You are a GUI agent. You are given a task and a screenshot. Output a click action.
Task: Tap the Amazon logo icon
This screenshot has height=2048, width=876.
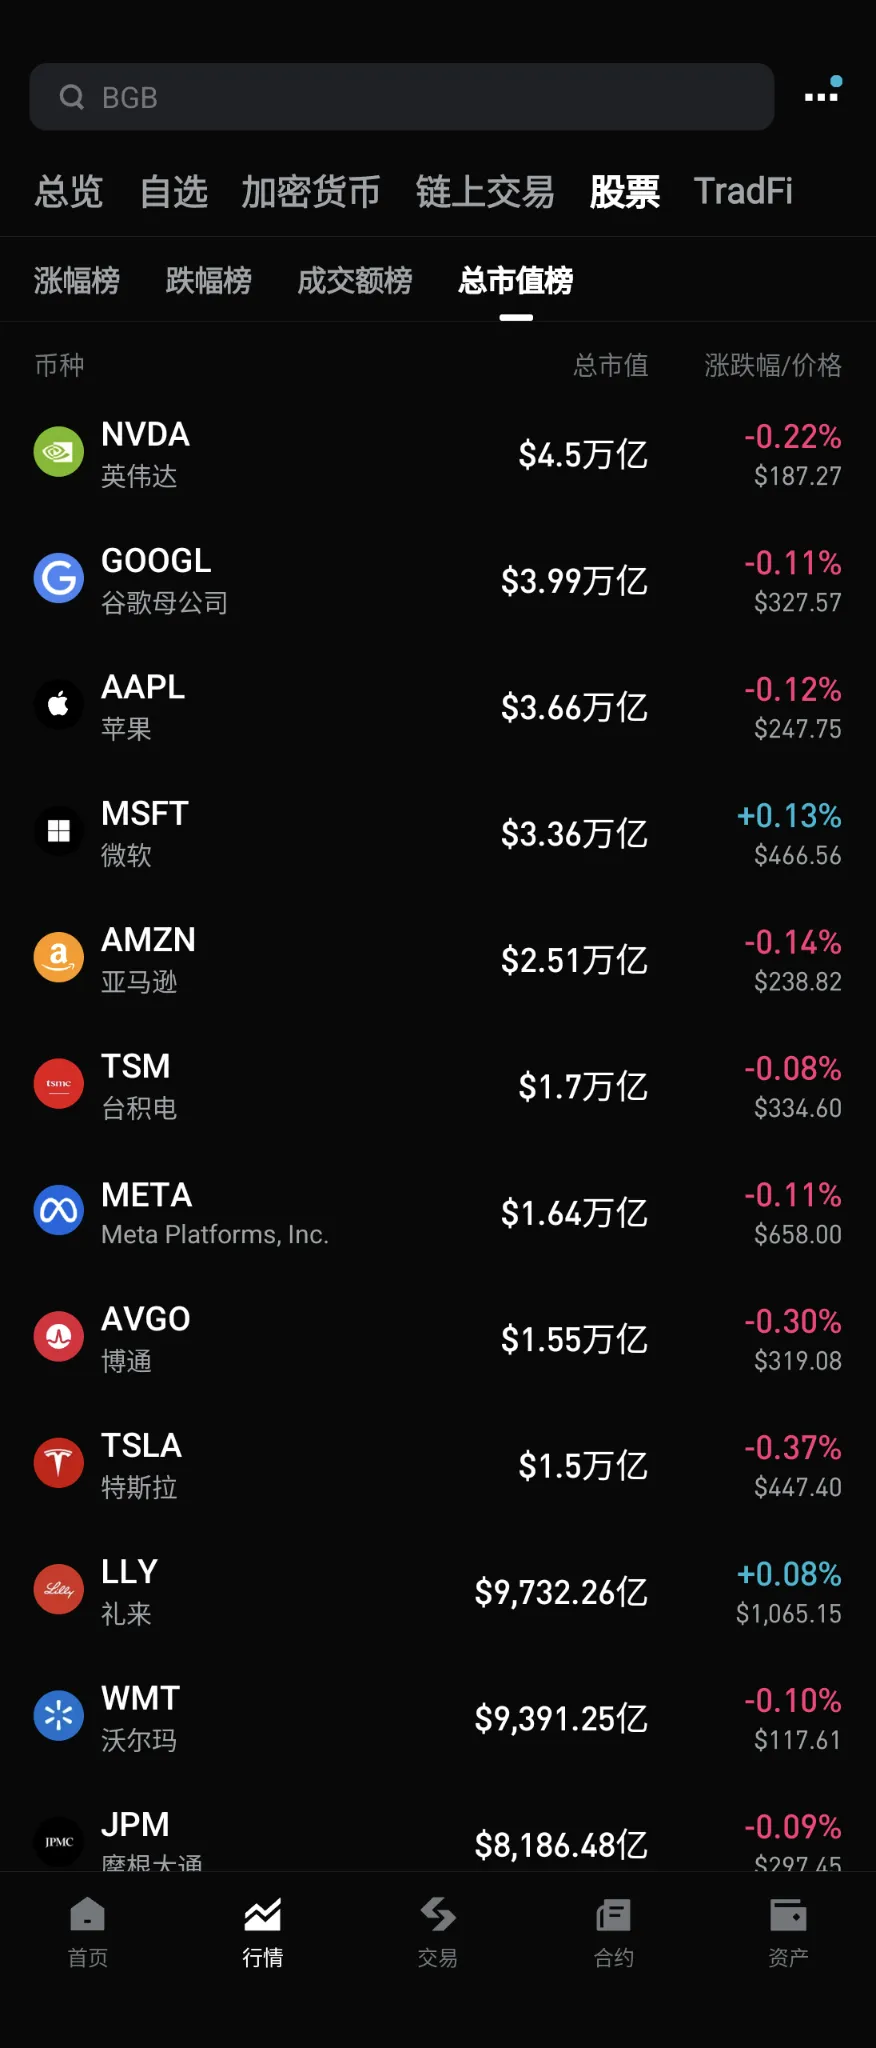tap(59, 958)
